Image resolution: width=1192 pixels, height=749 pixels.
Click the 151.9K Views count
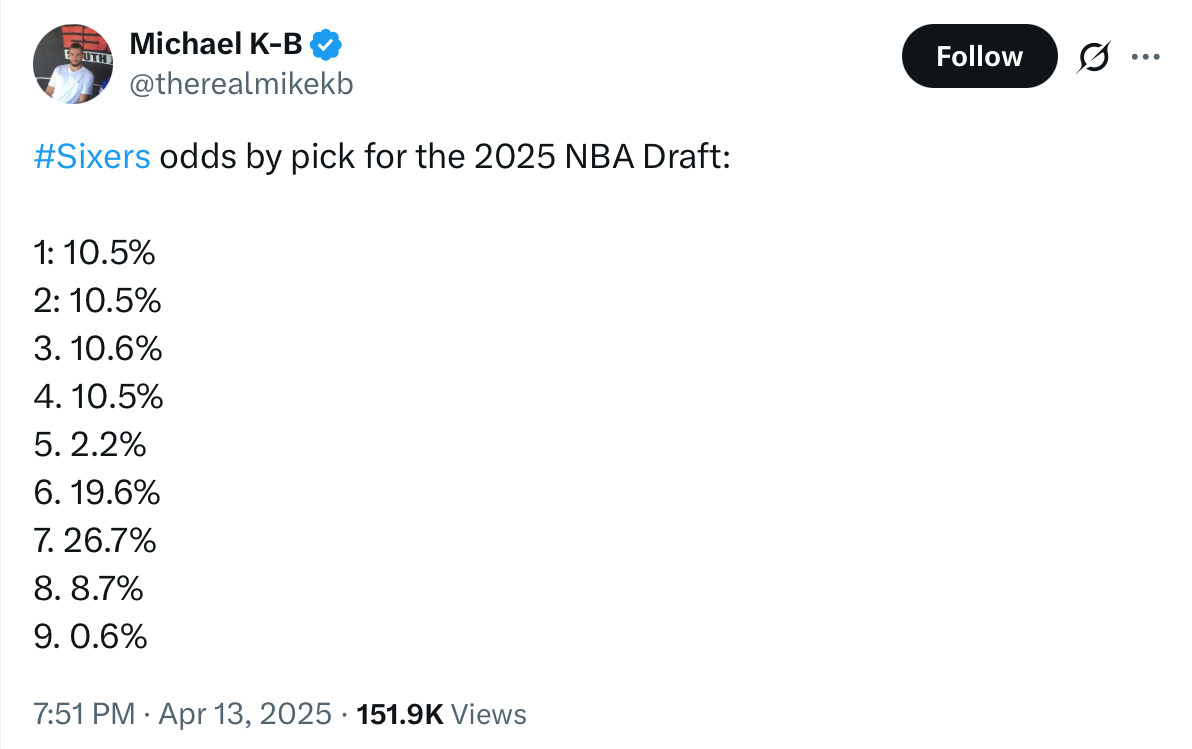(441, 714)
